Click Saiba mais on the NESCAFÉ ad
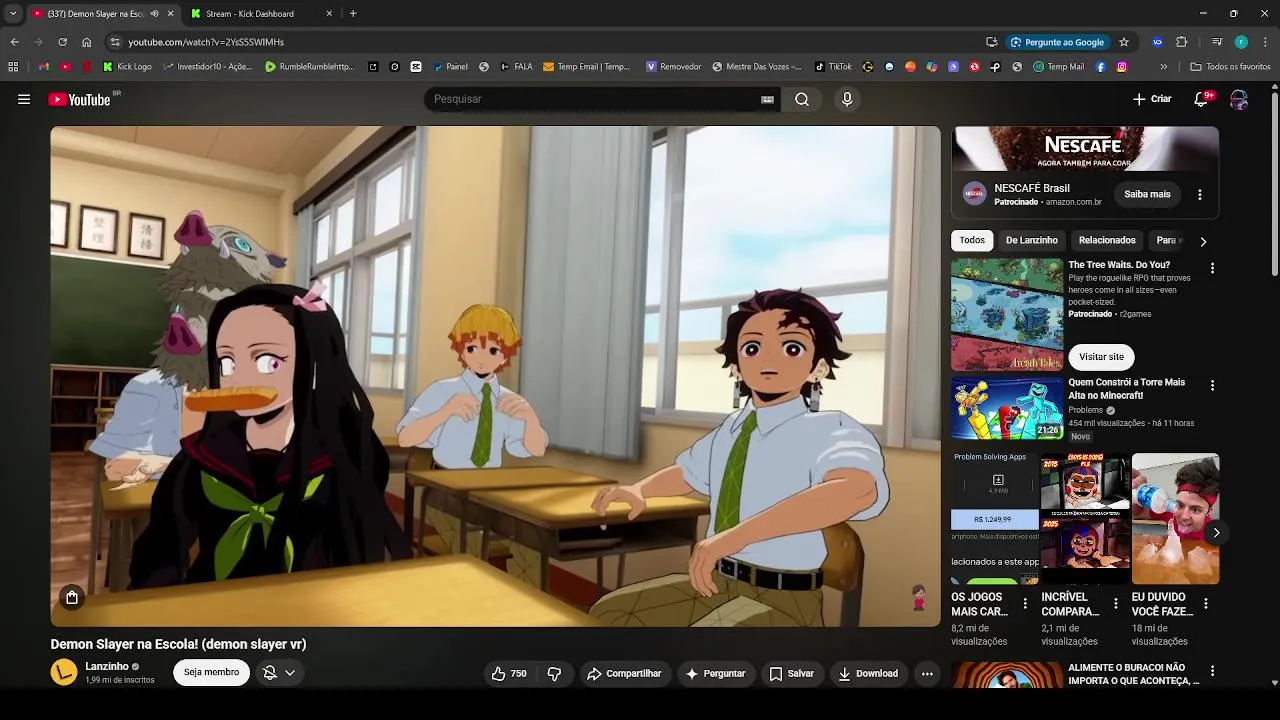The height and width of the screenshot is (720, 1280). 1147,194
